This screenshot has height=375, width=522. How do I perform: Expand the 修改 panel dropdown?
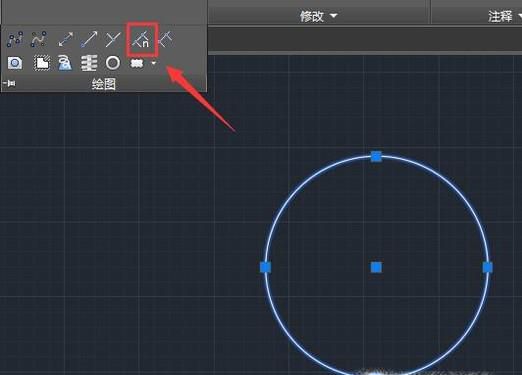[x=334, y=16]
